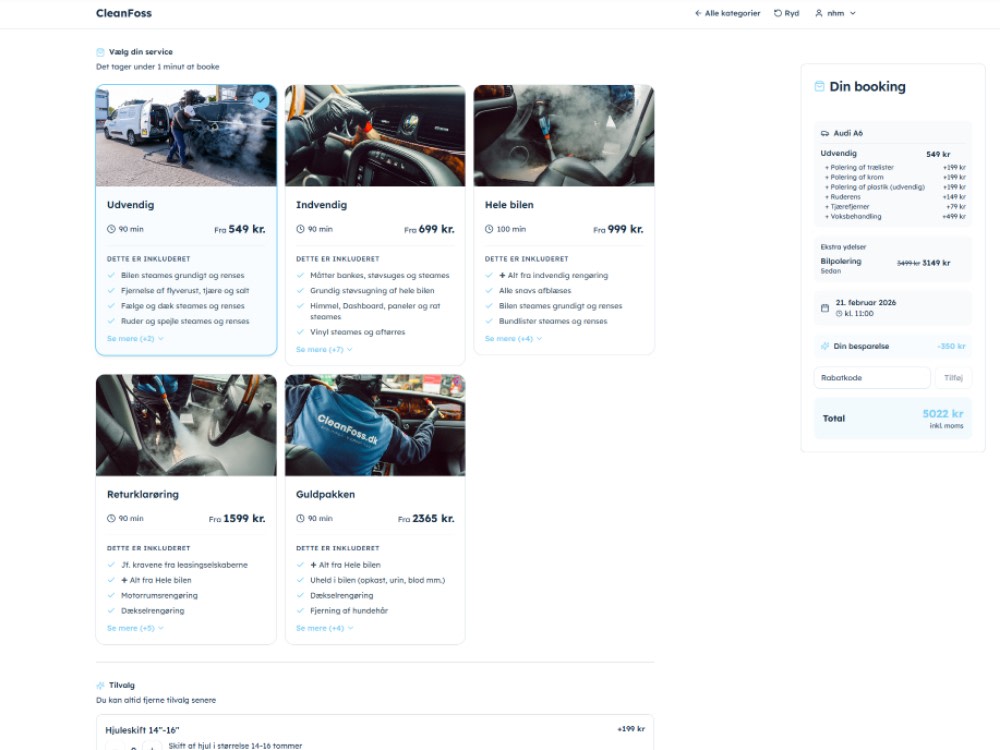The height and width of the screenshot is (750, 1000).
Task: Go back to Alle kategorier
Action: 727,13
